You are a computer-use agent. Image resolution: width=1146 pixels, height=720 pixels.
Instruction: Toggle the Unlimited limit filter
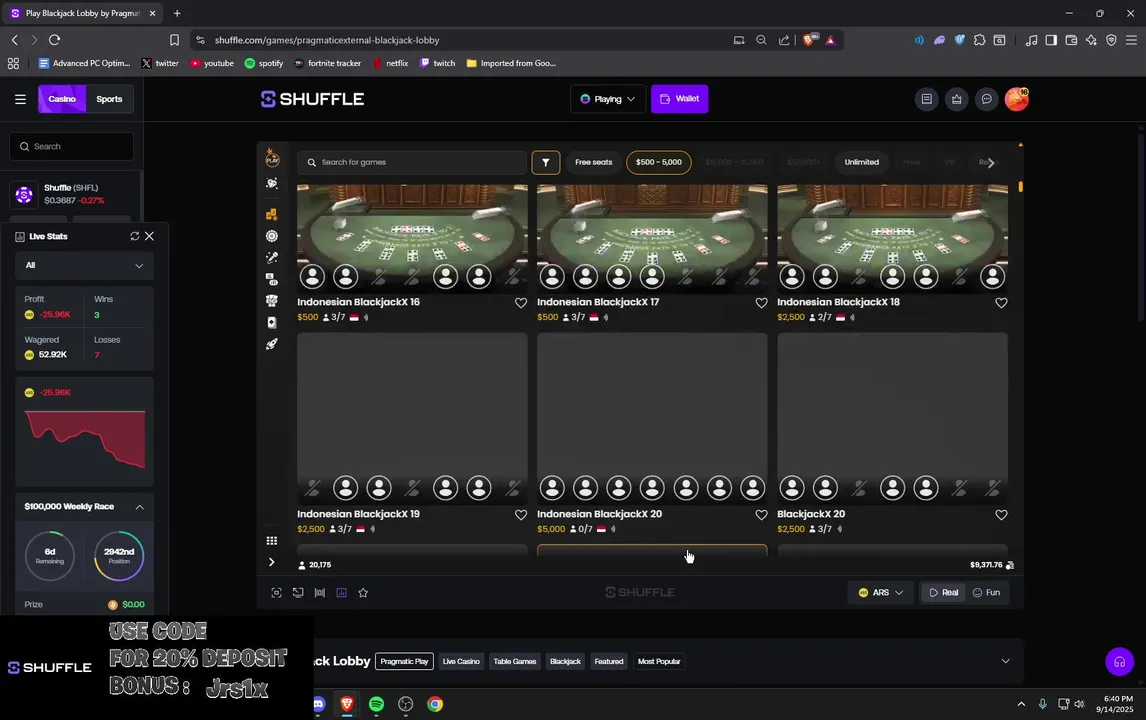862,162
